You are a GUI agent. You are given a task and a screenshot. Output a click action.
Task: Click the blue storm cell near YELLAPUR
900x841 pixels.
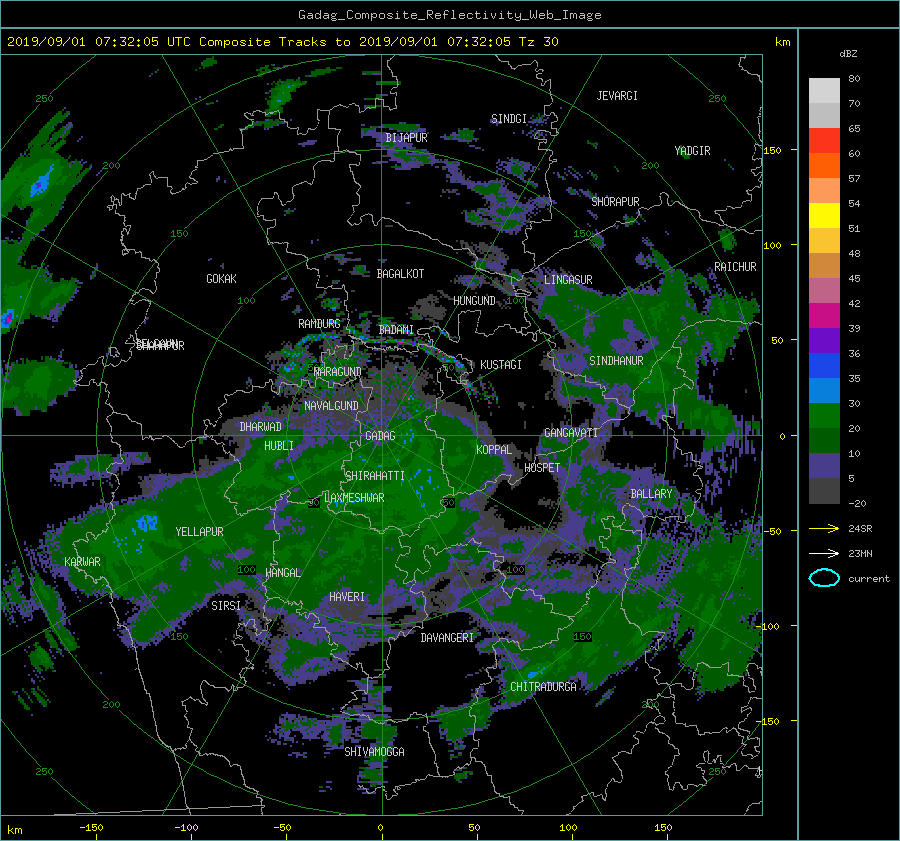click(146, 523)
